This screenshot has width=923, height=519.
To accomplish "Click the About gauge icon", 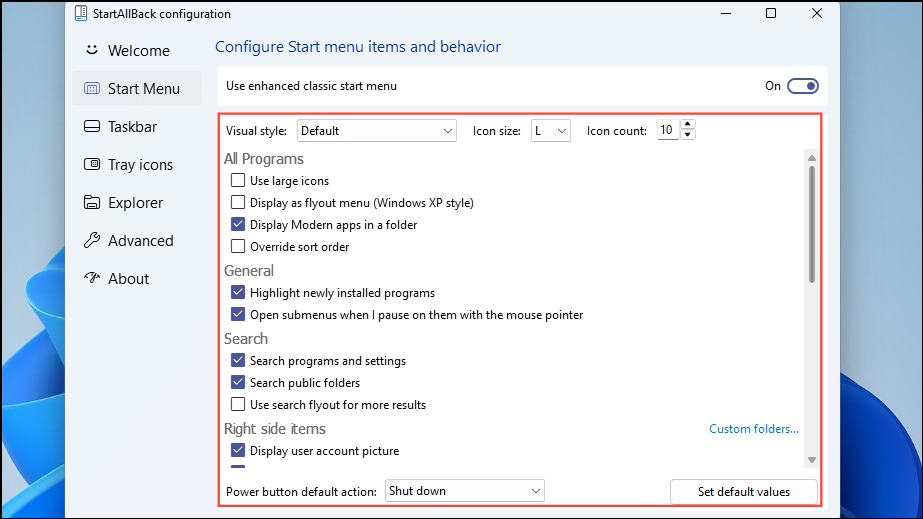I will (x=92, y=278).
